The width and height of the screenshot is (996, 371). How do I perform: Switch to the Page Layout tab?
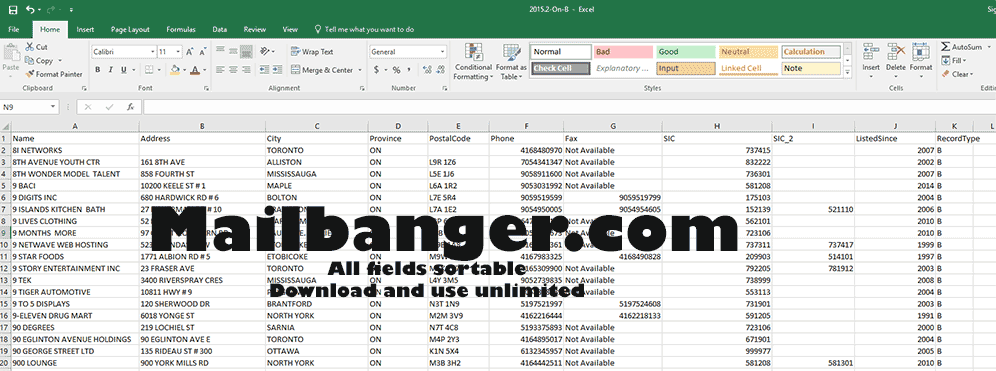point(130,29)
